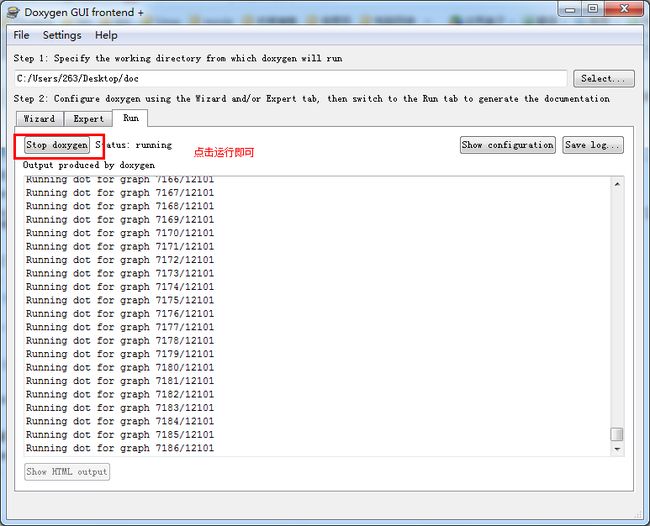Viewport: 650px width, 526px height.
Task: Minimize the Doxygen GUI window
Action: click(x=570, y=9)
